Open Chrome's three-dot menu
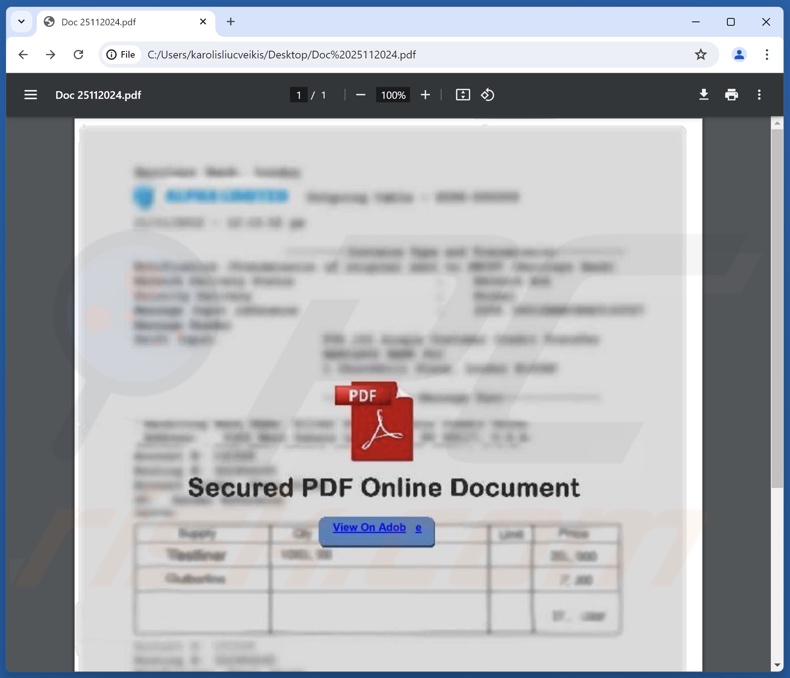790x678 pixels. coord(766,54)
